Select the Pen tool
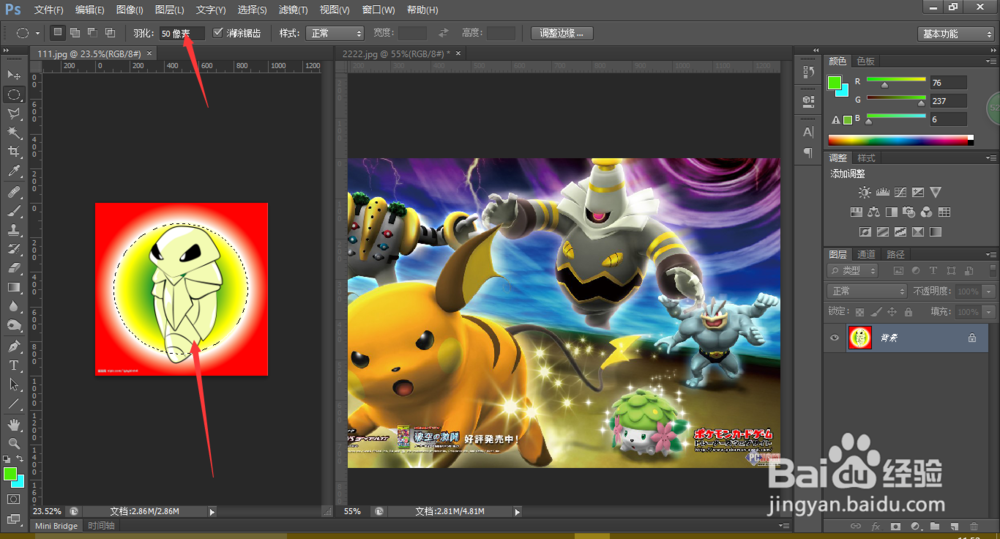 pos(13,346)
